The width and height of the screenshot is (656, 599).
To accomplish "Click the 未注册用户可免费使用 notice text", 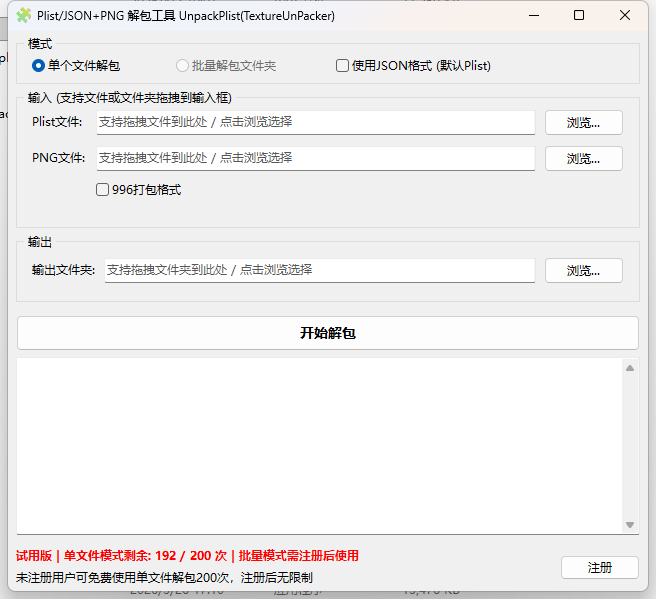I will tap(164, 578).
